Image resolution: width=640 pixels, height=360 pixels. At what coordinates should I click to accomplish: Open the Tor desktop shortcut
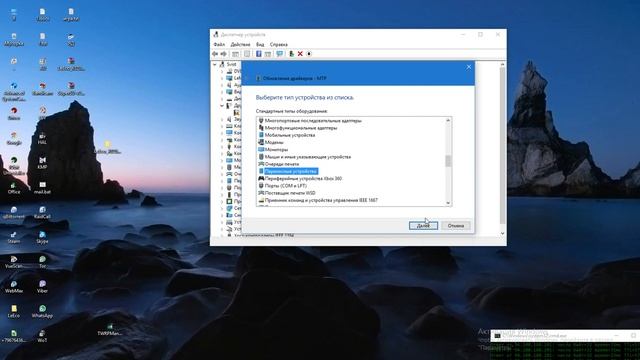pyautogui.click(x=42, y=262)
